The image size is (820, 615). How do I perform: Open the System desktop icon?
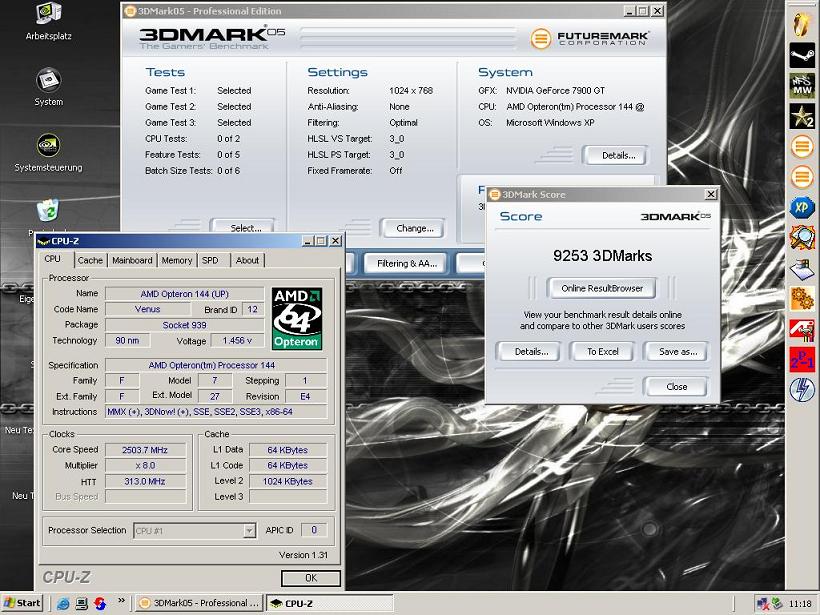(49, 81)
